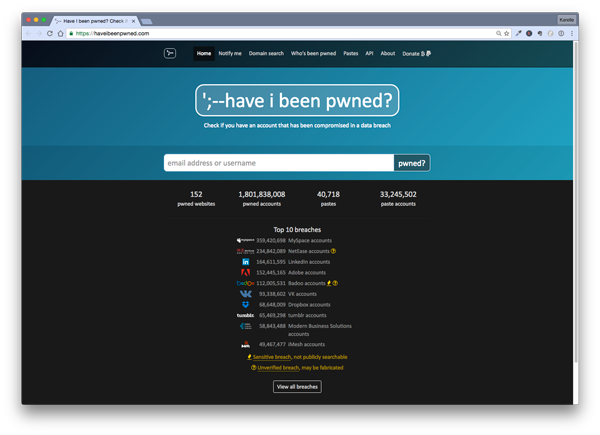Click the Dropbox logo icon

tap(246, 305)
